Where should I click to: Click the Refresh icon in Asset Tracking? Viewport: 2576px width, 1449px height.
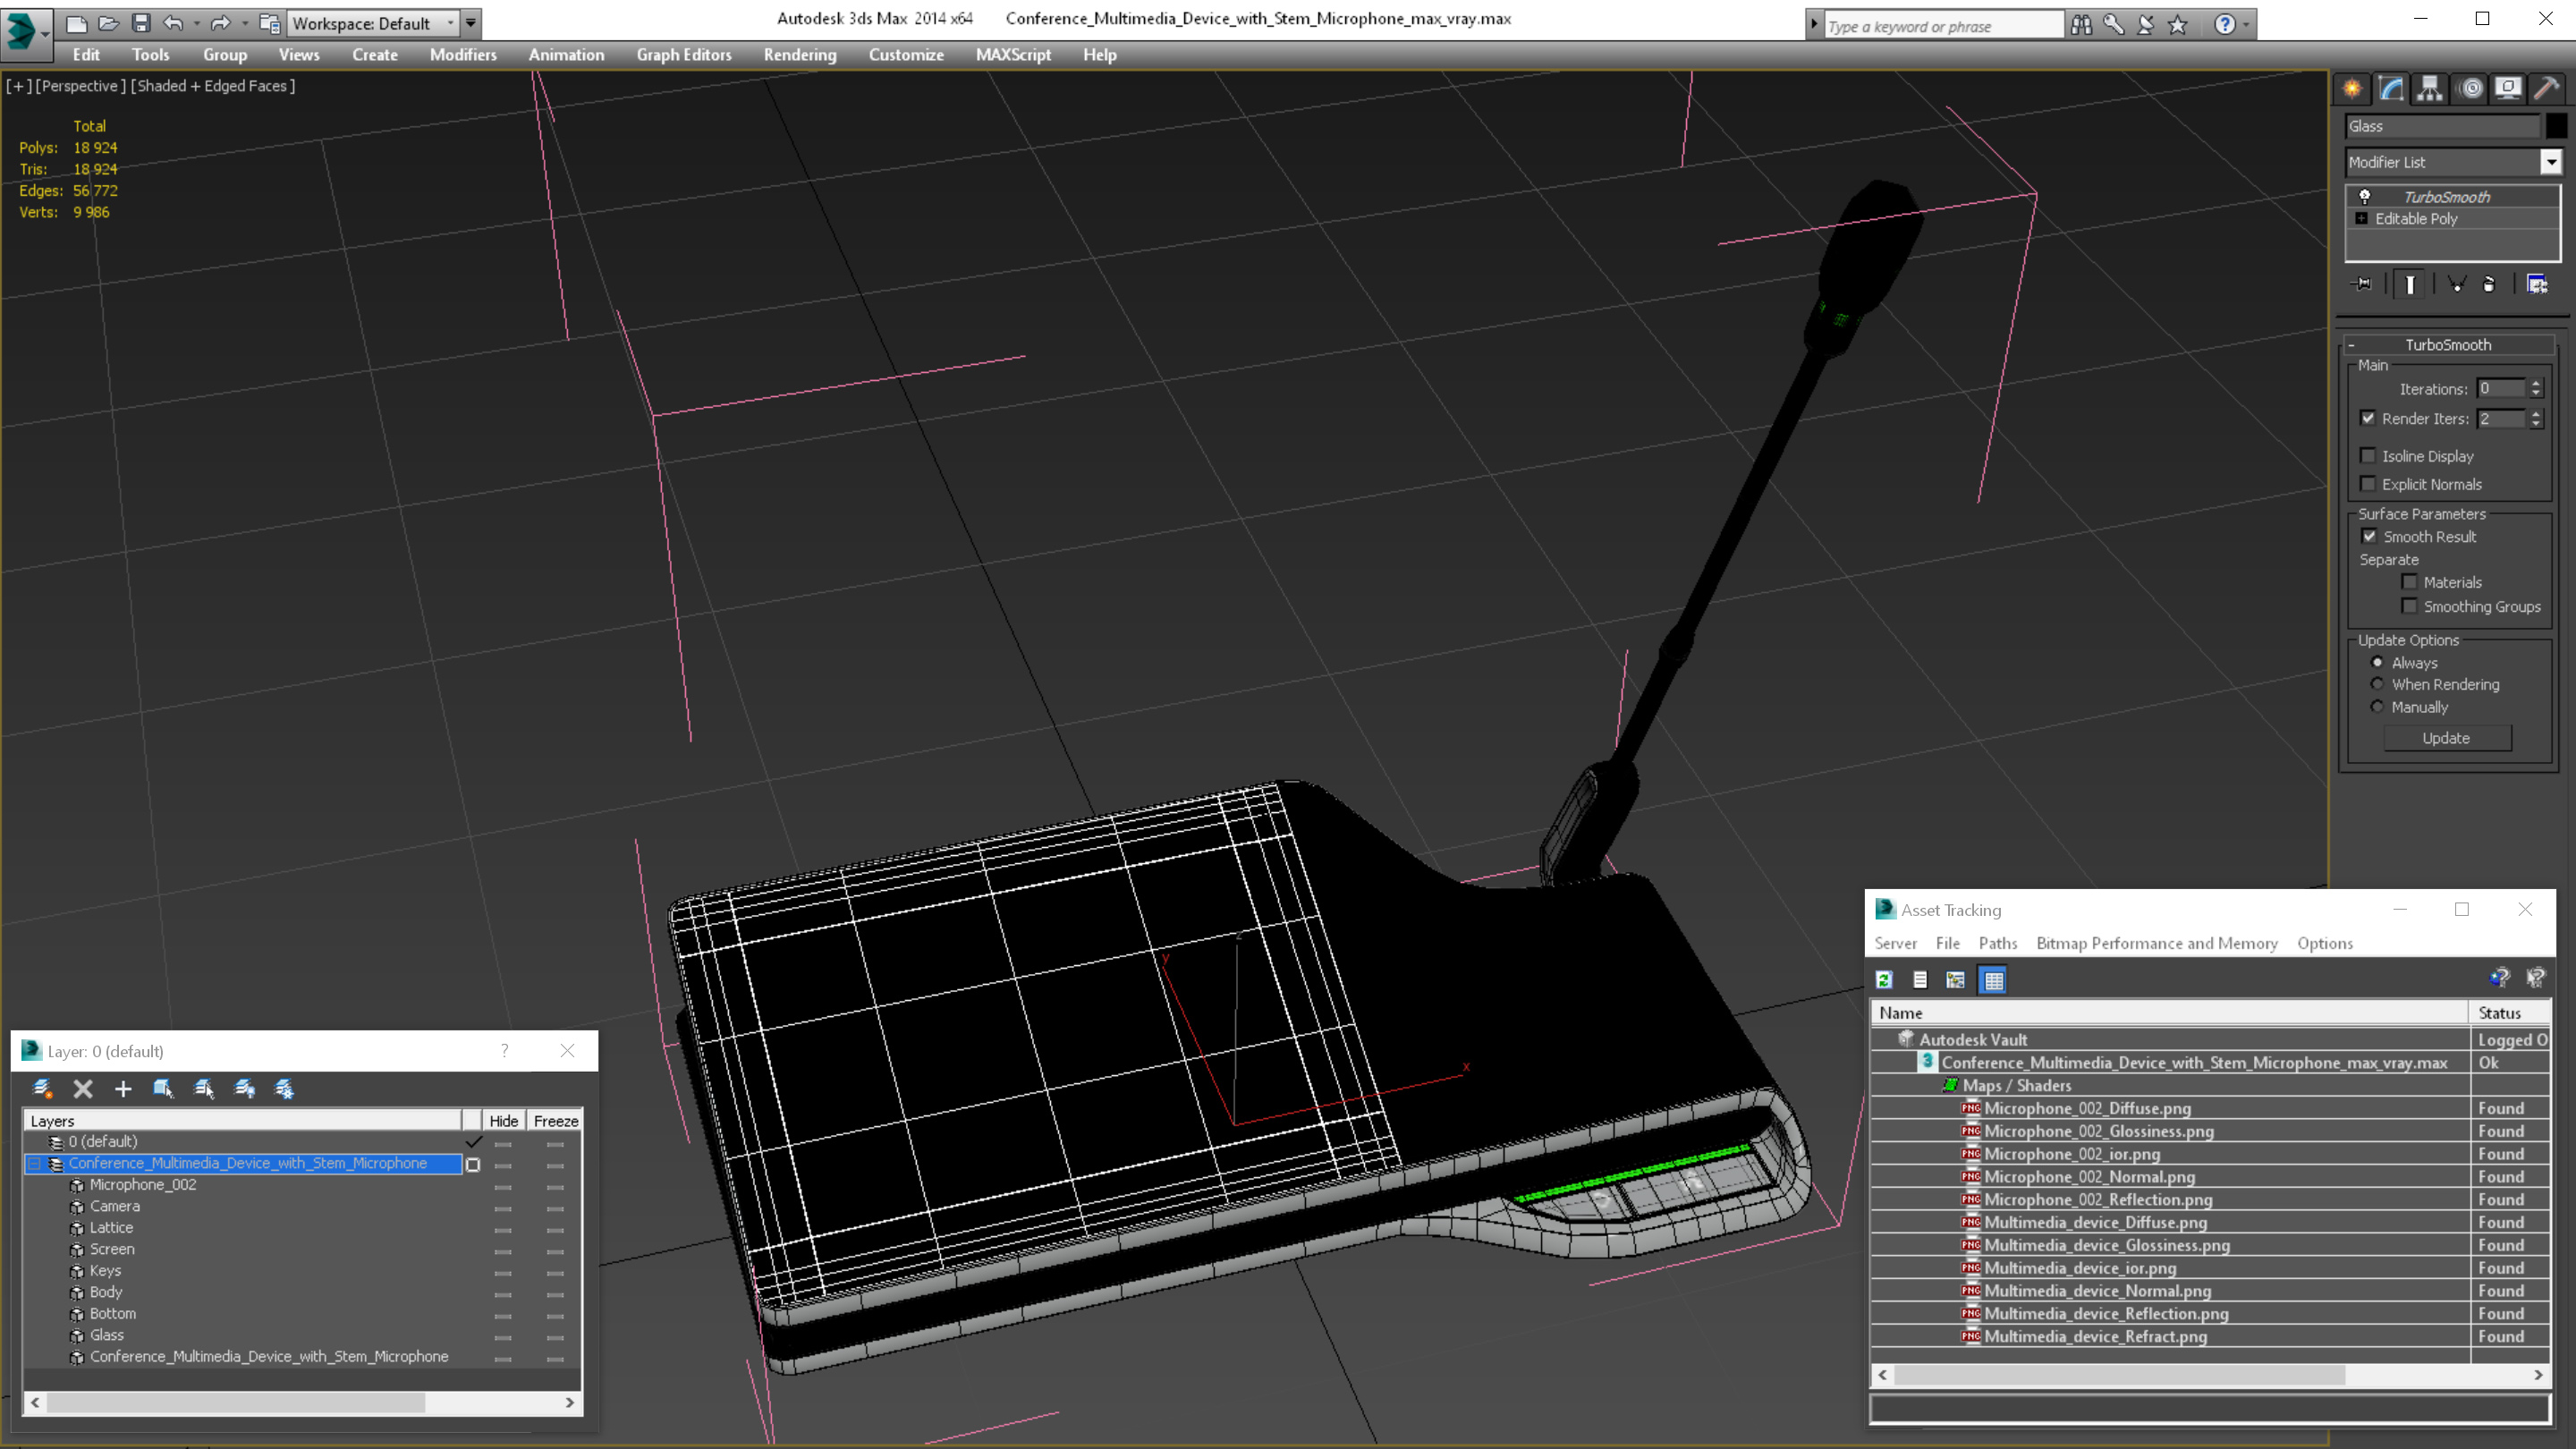(1884, 980)
